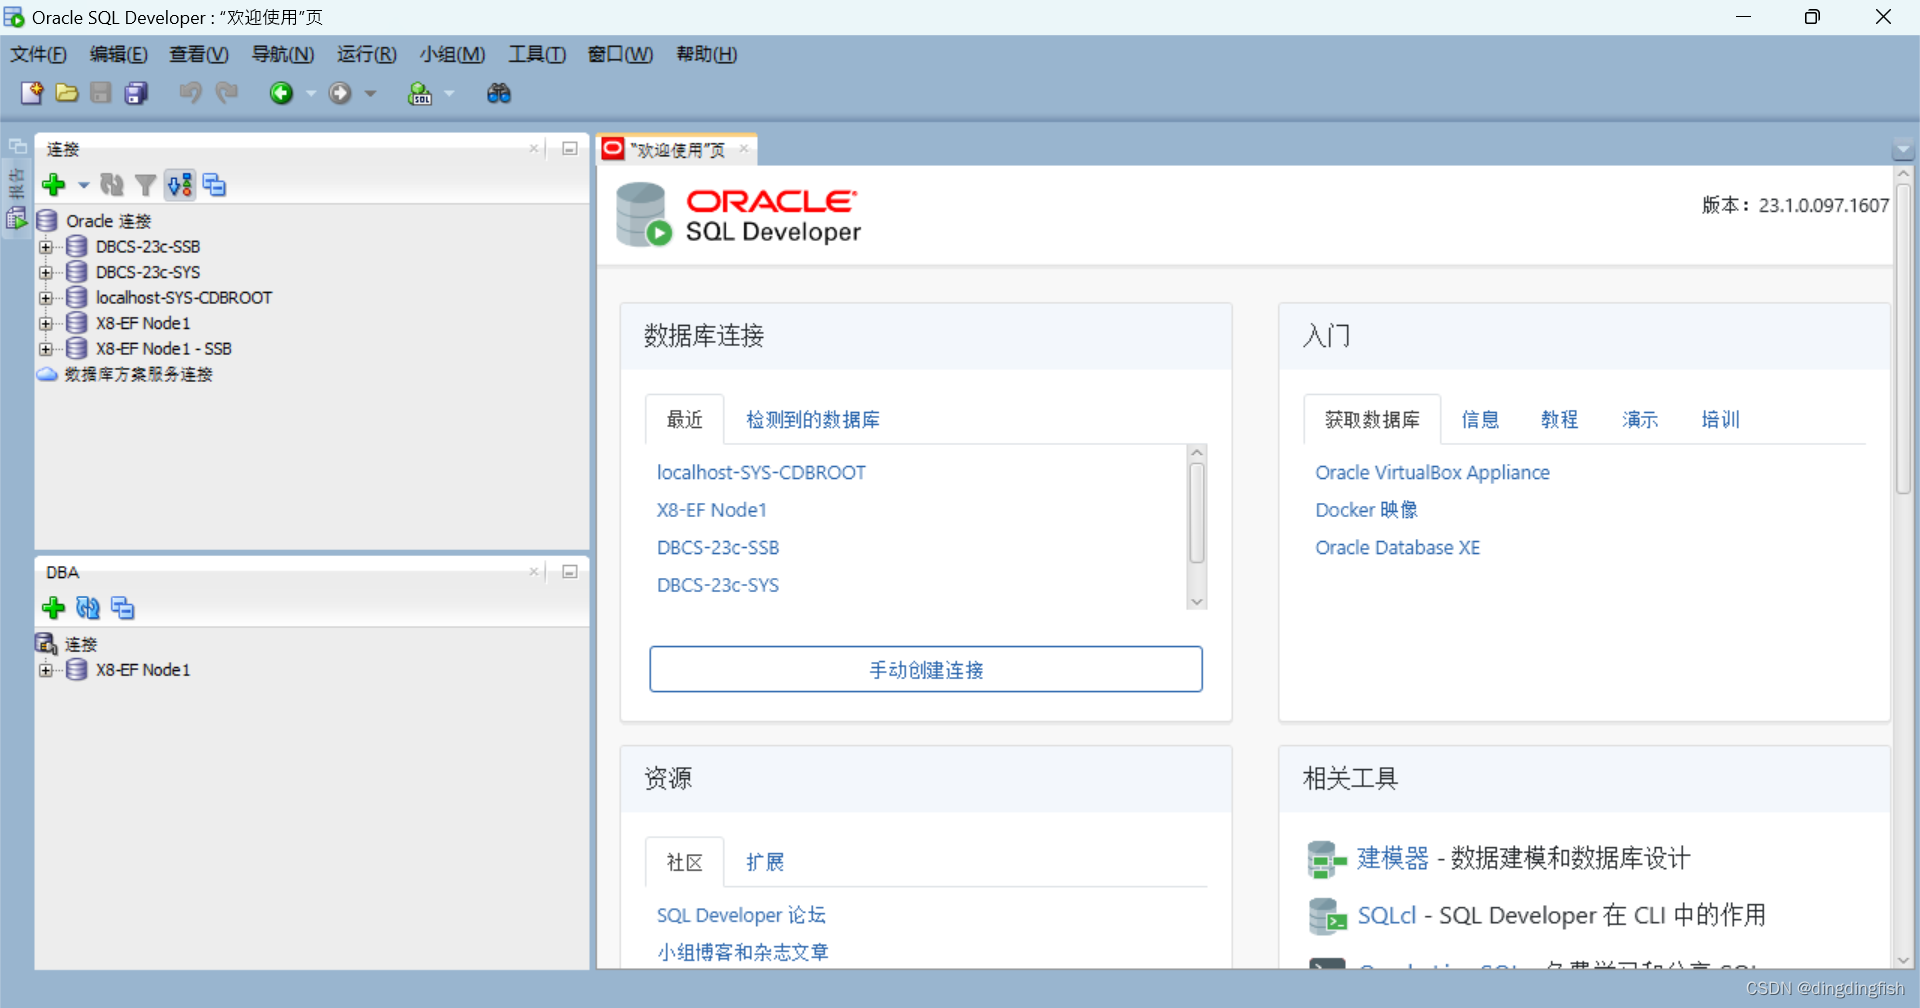
Task: Click green plus New Connection in 连接 panel
Action: click(x=54, y=185)
